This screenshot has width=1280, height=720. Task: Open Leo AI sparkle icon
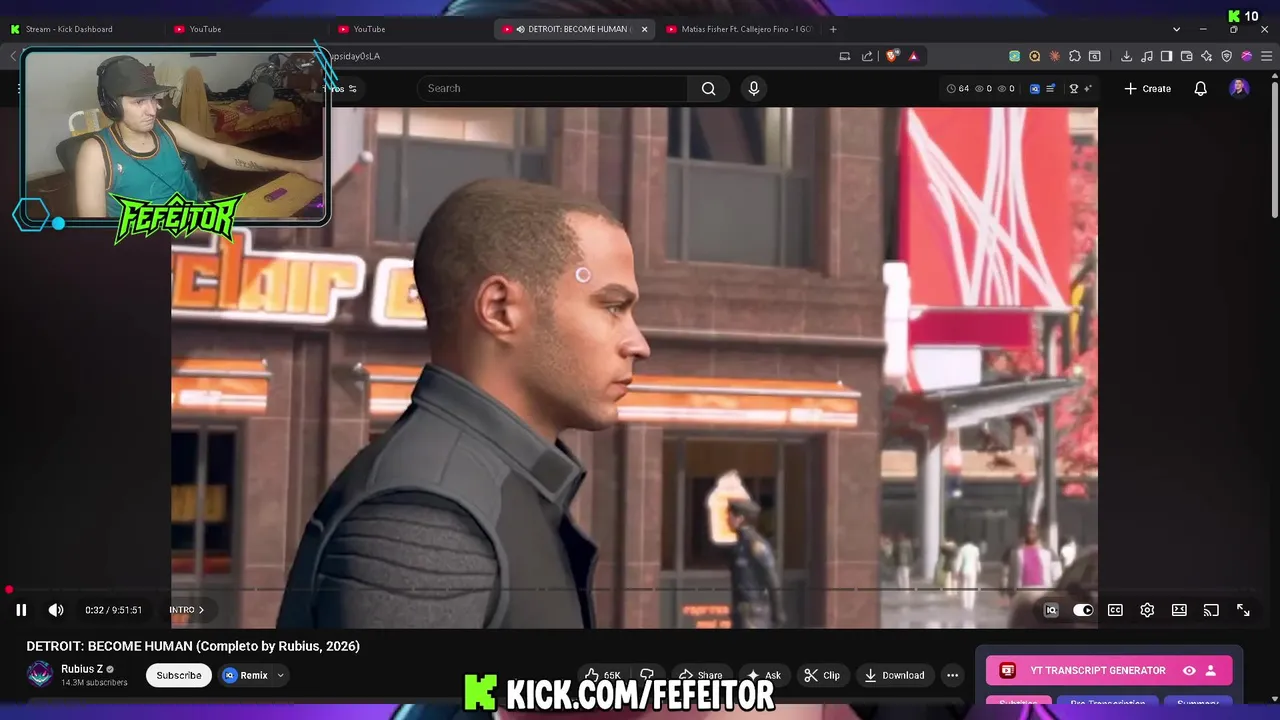coord(1207,56)
